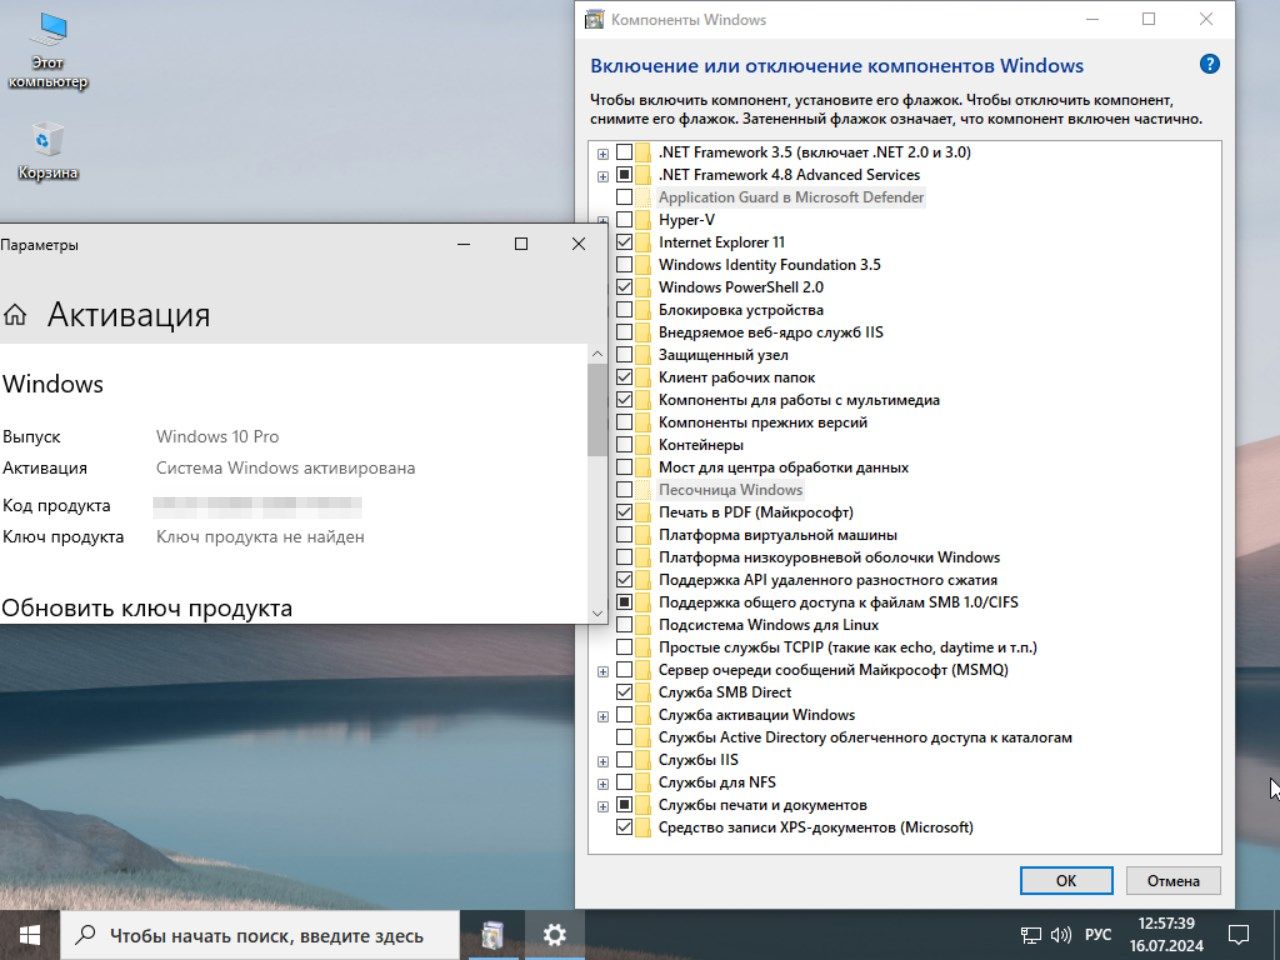Click the folder icon beside Клиент рабочих папок
1280x960 pixels.
click(x=643, y=377)
